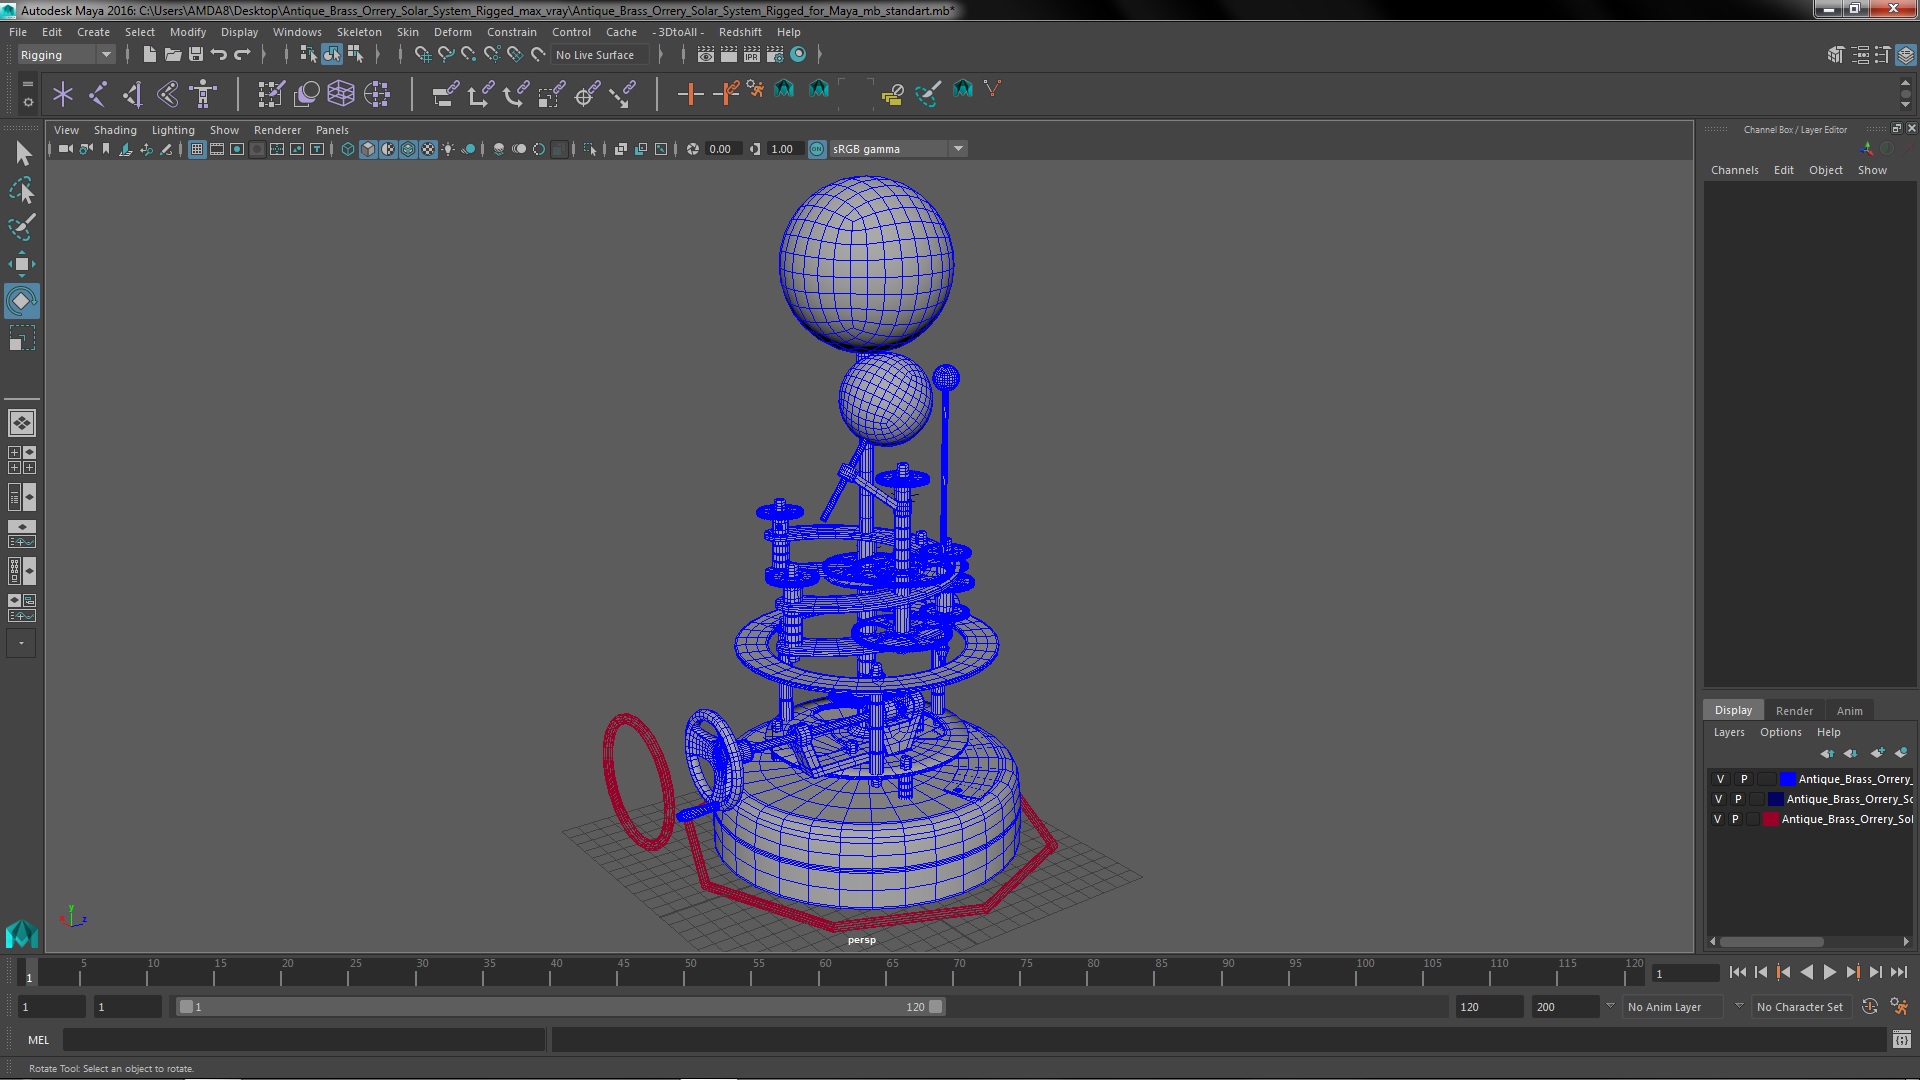1920x1080 pixels.
Task: Click the Create Joints shelf icon
Action: point(98,94)
